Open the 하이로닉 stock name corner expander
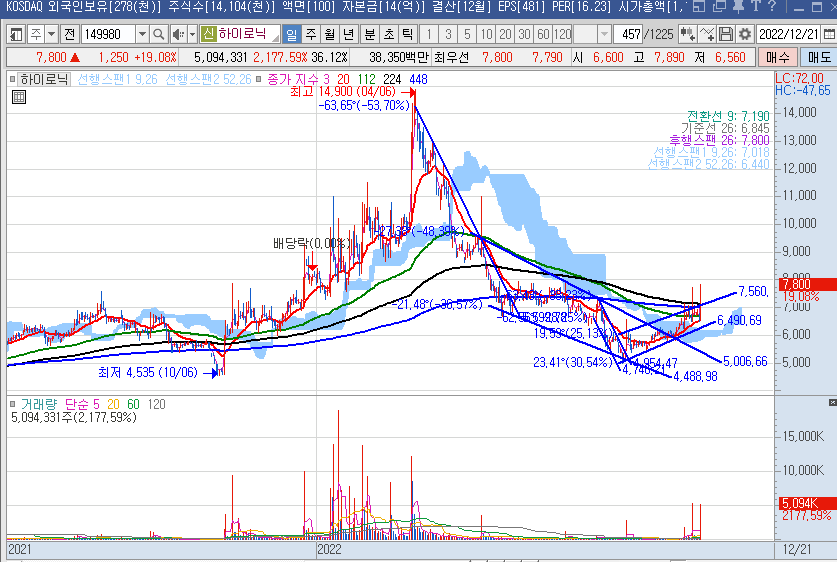The height and width of the screenshot is (562, 837). coord(275,38)
